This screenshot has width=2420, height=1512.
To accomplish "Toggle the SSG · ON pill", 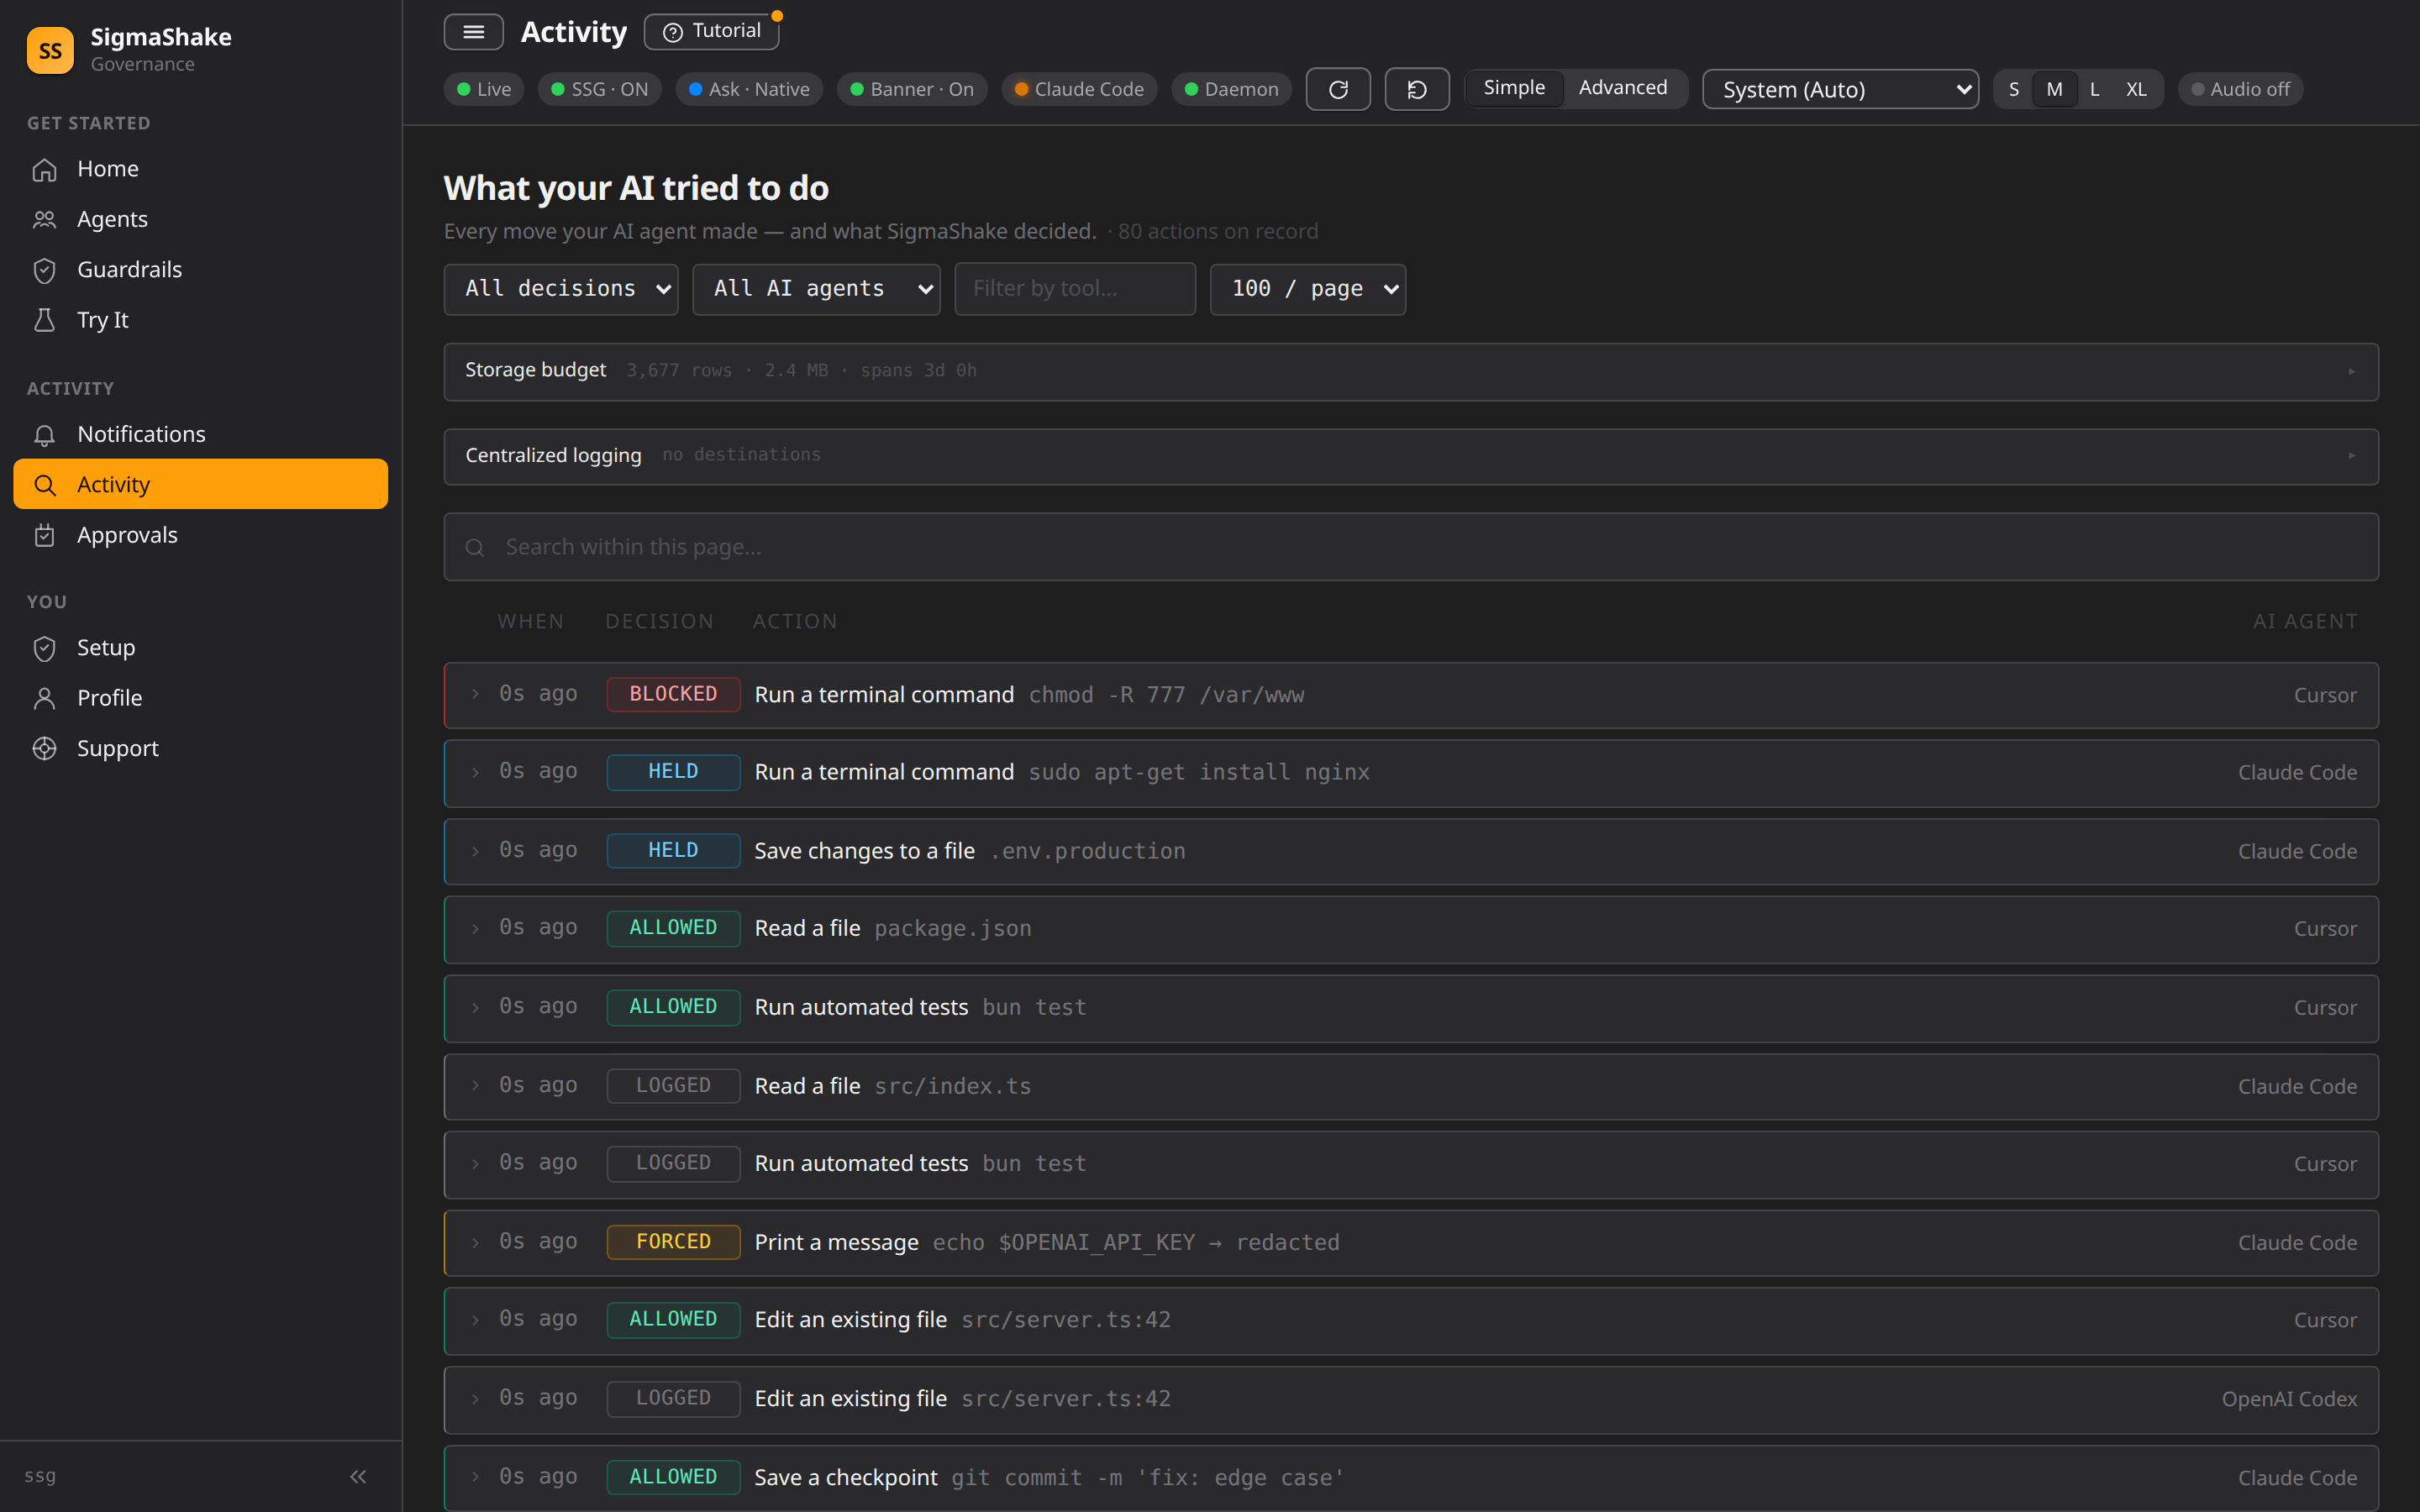I will [600, 90].
